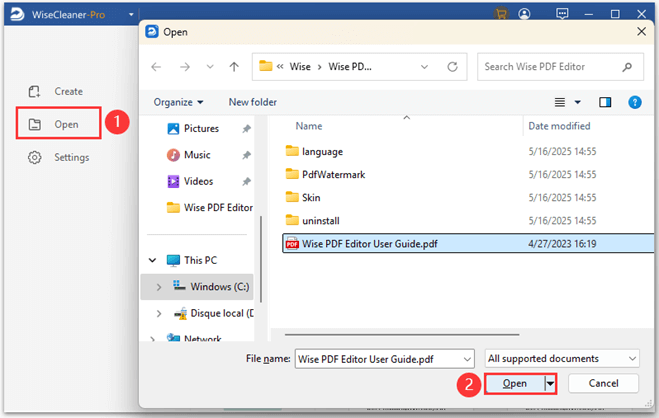Collapse the This PC tree node
659x418 pixels.
(x=153, y=260)
